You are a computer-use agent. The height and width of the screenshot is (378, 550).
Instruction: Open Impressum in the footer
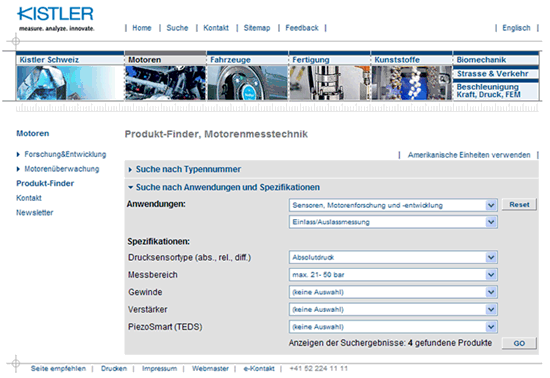[x=159, y=369]
